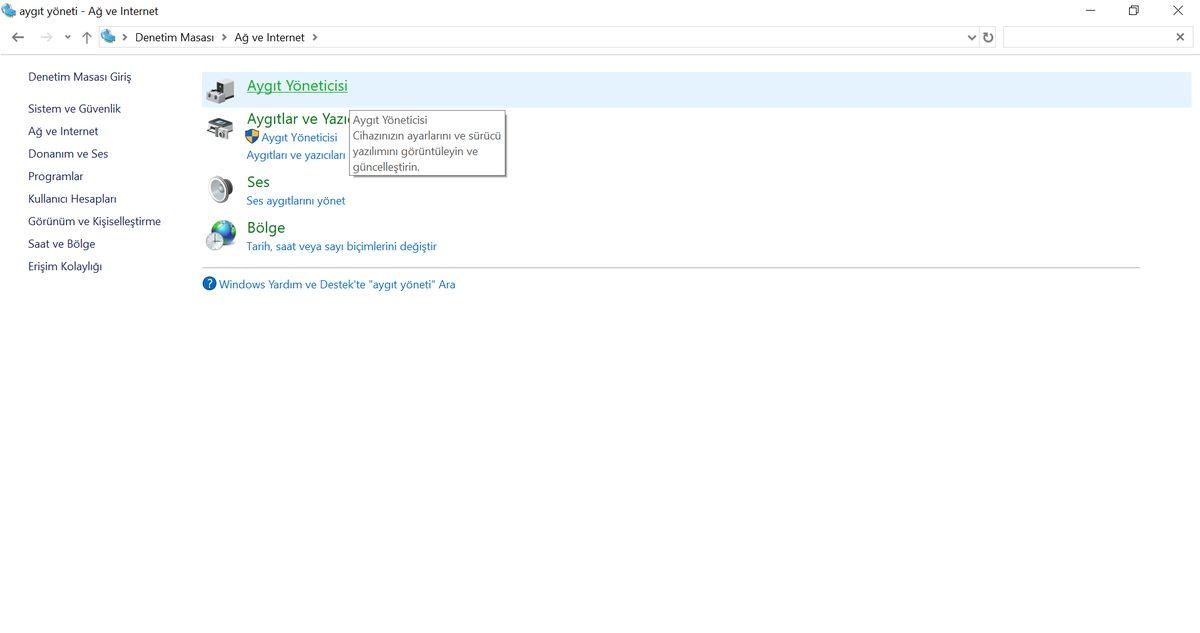Open the Aygıt Yöneticisi heading link
Viewport: 1200px width, 633px height.
point(297,86)
